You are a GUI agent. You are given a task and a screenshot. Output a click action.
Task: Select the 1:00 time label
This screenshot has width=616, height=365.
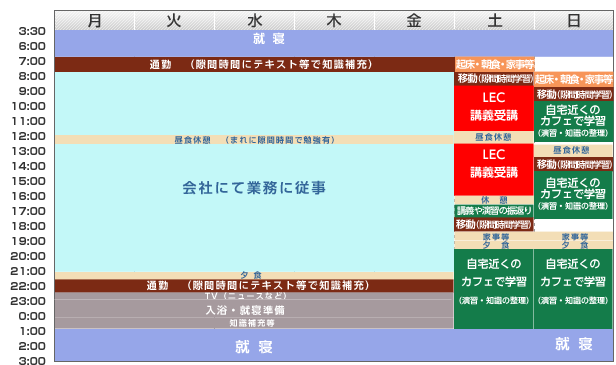(x=32, y=331)
